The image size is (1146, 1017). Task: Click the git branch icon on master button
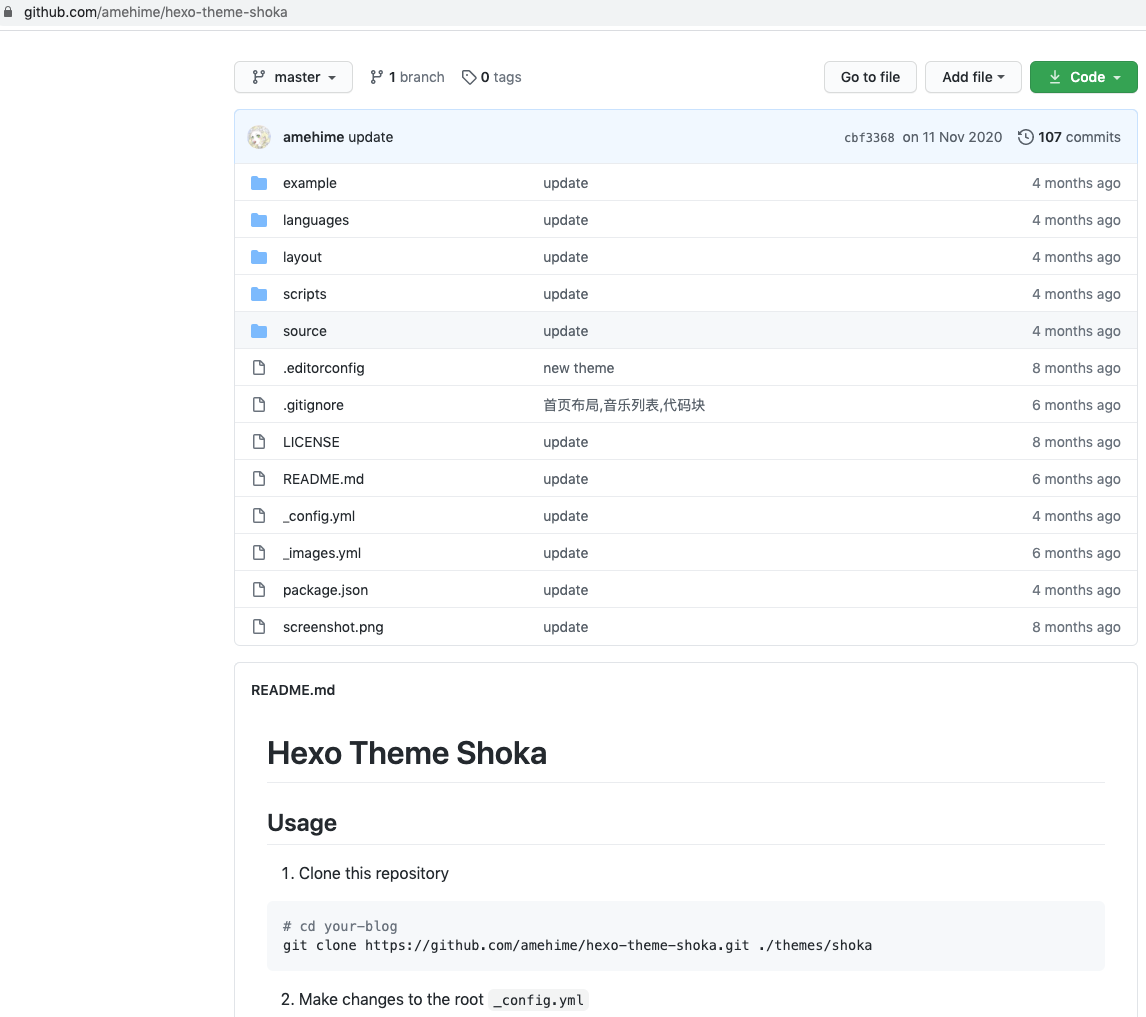point(259,77)
